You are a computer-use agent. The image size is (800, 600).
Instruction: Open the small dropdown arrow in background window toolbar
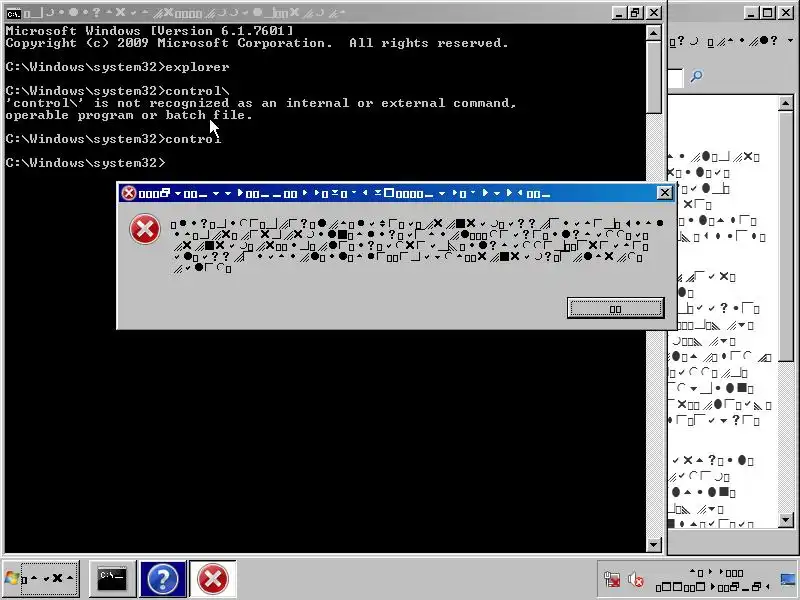790,40
